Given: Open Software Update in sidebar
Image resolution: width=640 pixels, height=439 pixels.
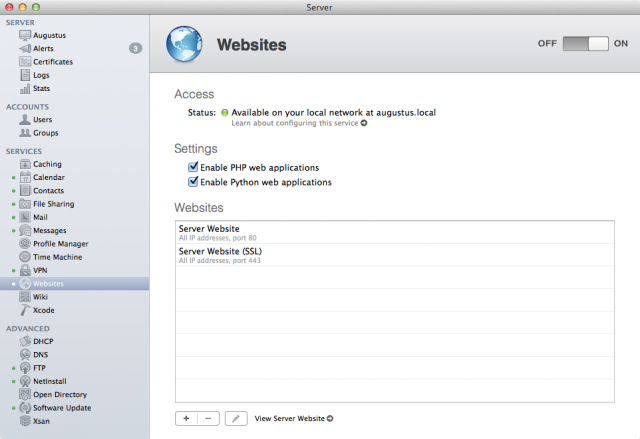Looking at the screenshot, I should point(62,408).
